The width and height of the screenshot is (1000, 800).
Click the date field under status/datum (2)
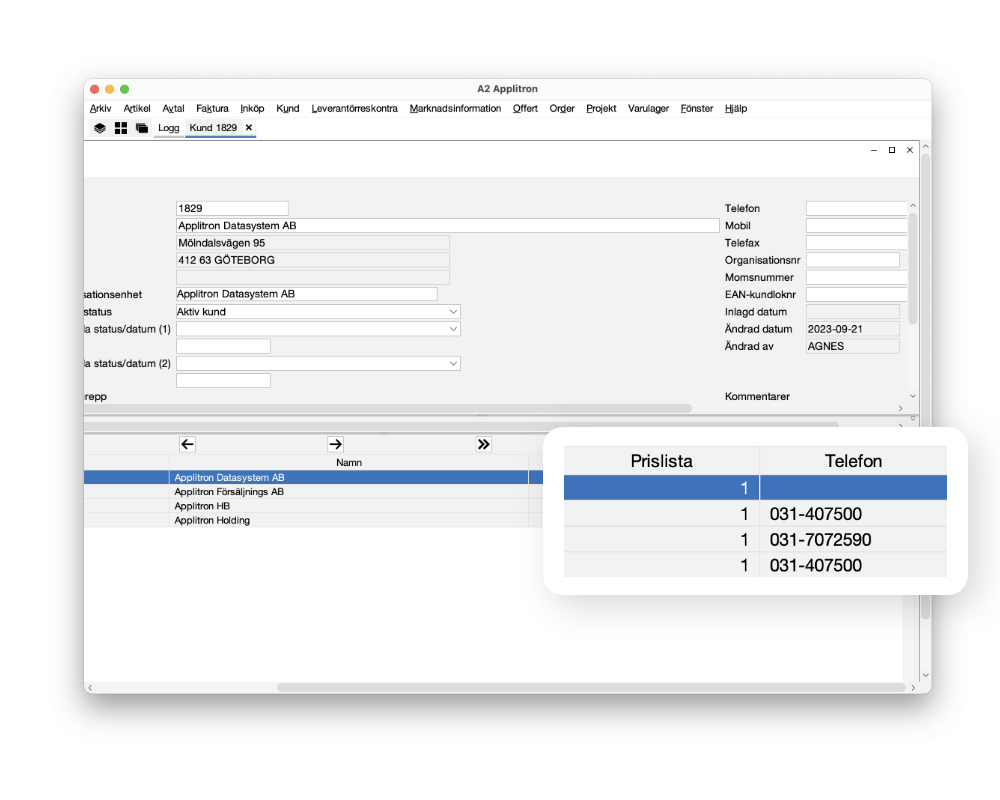click(223, 381)
